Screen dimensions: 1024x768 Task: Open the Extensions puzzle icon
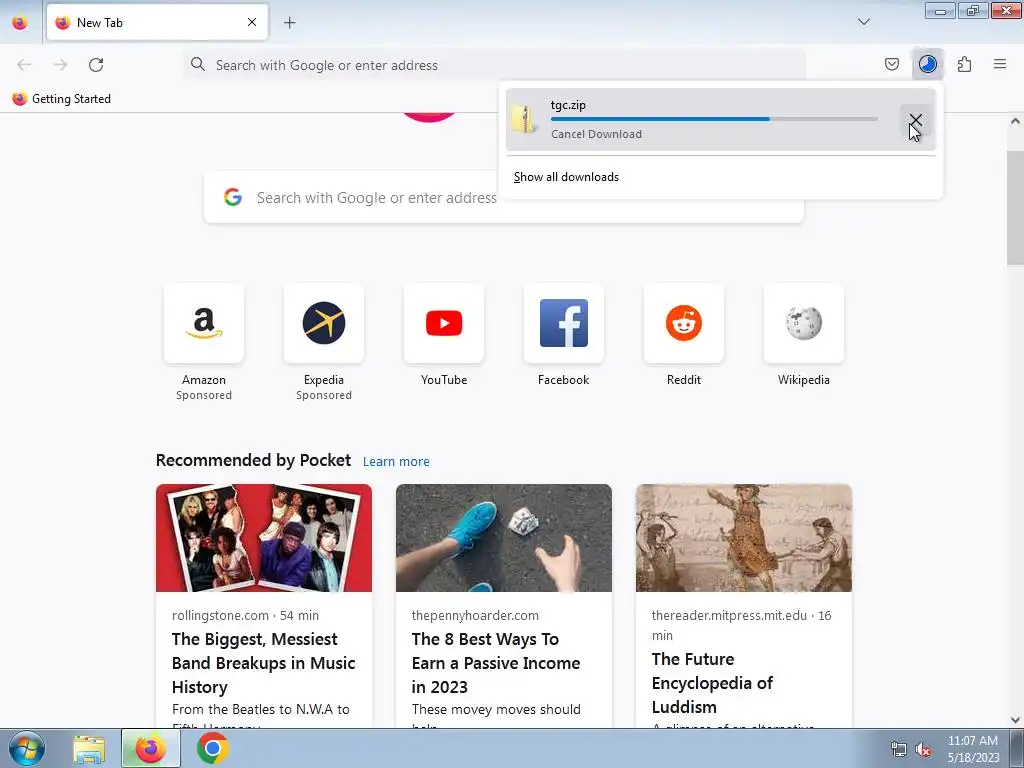tap(964, 64)
